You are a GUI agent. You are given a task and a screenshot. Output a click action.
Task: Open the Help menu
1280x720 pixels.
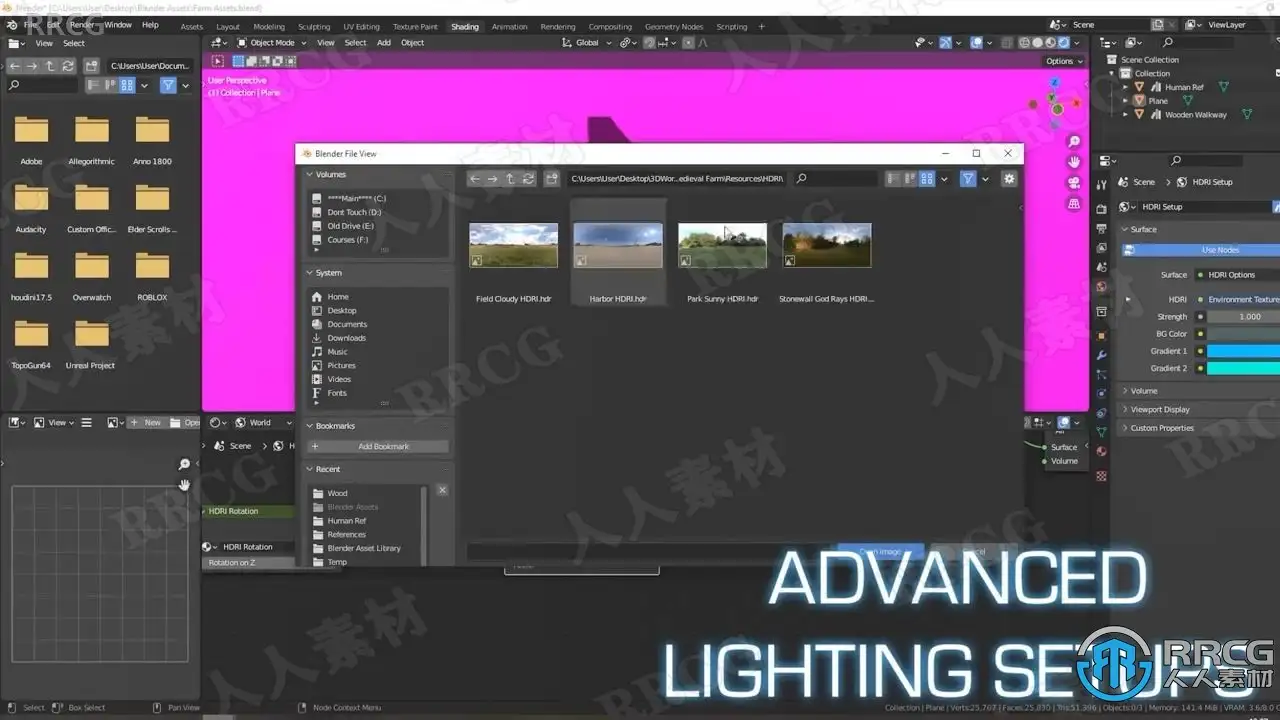pos(150,24)
